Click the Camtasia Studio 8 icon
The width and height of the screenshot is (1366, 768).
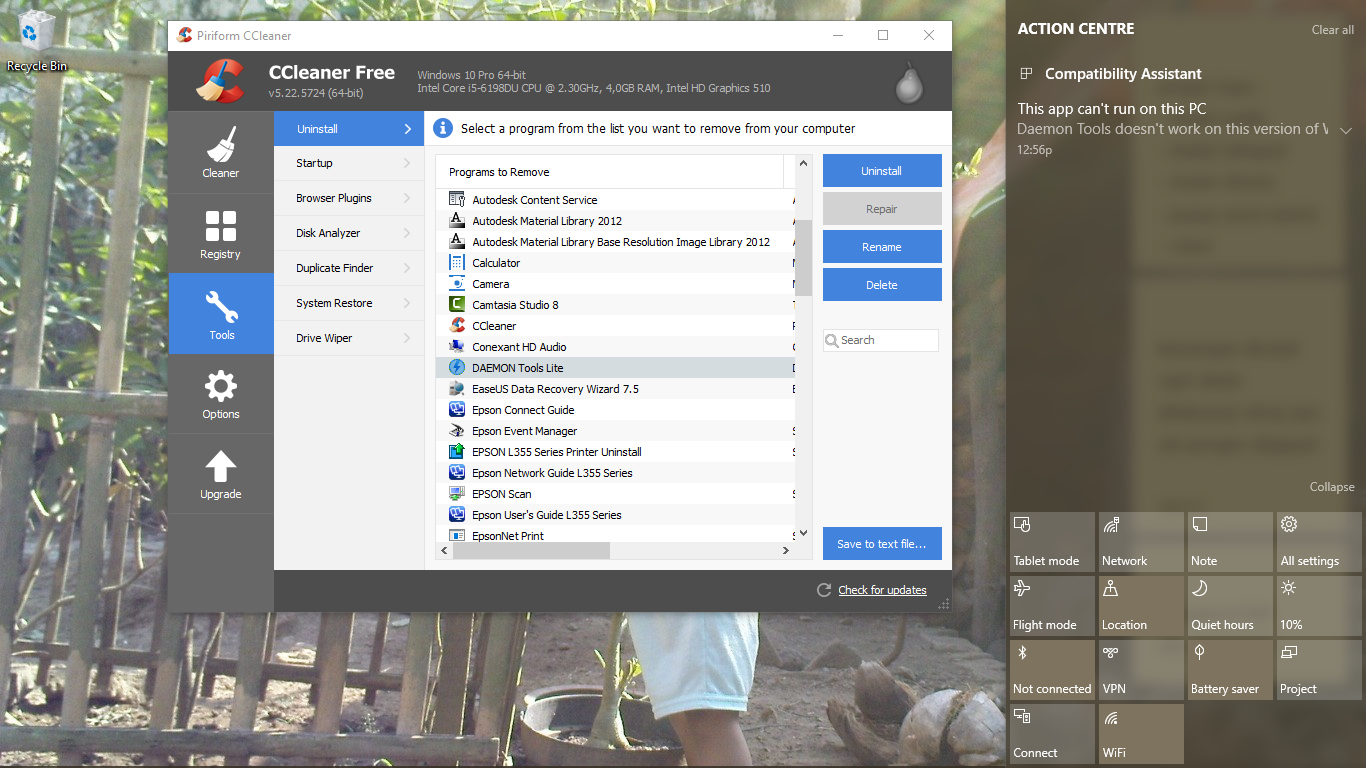(457, 305)
